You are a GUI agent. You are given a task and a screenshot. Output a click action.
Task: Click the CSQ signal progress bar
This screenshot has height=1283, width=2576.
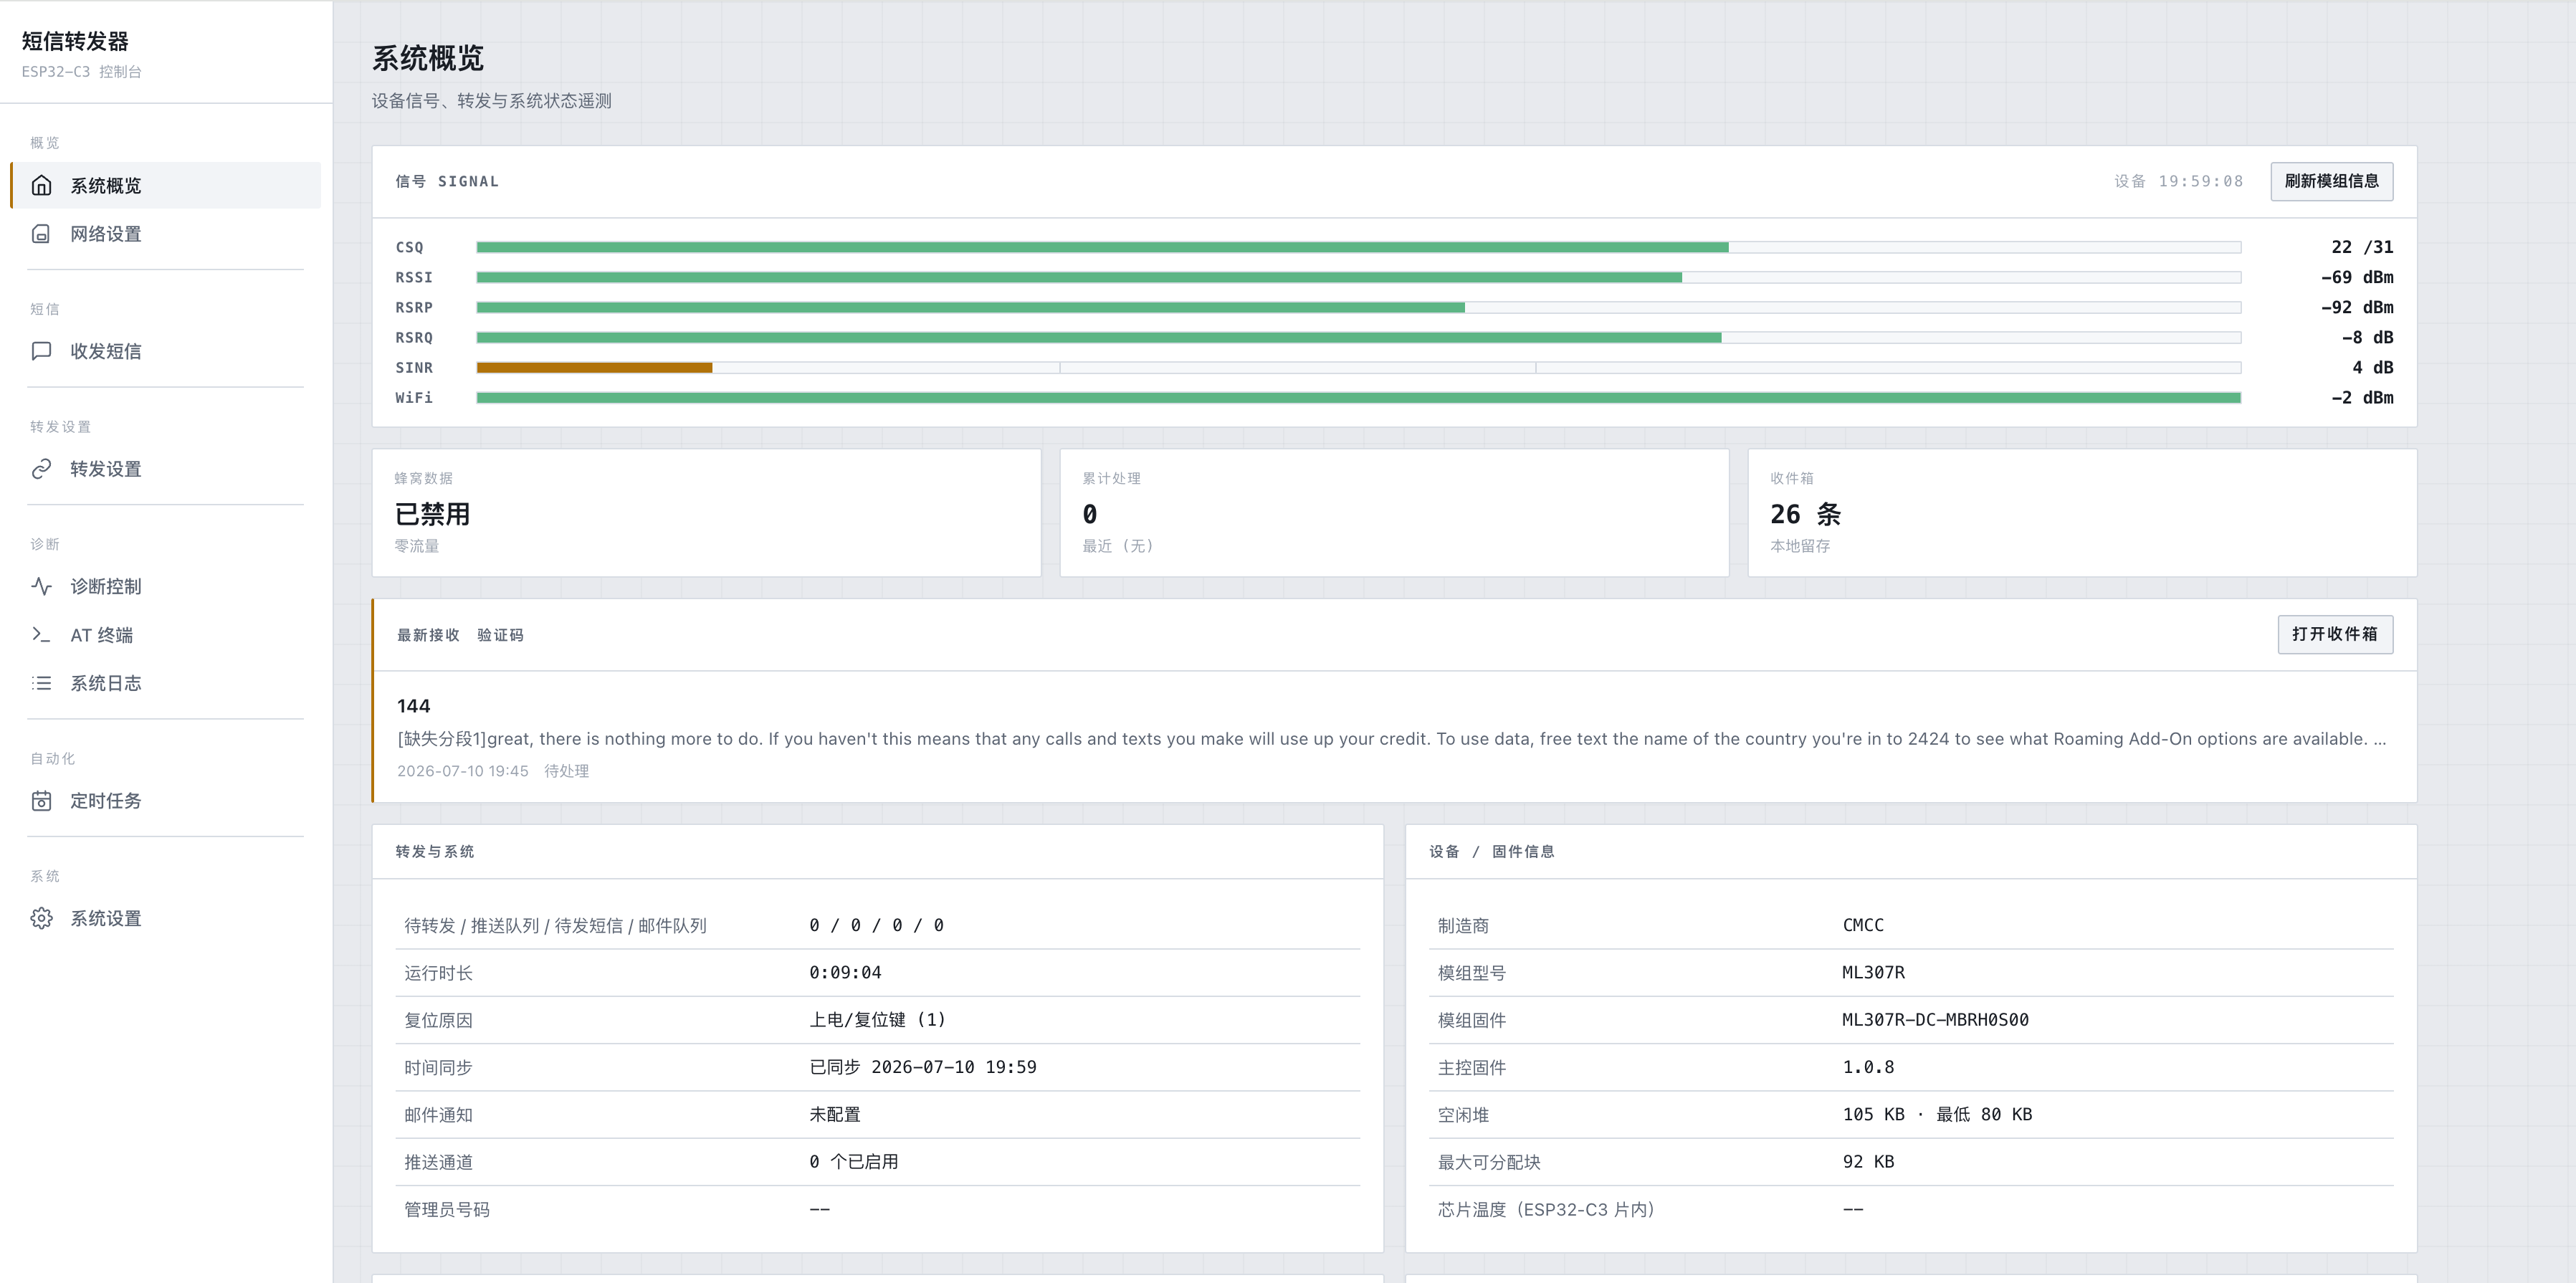click(1358, 247)
